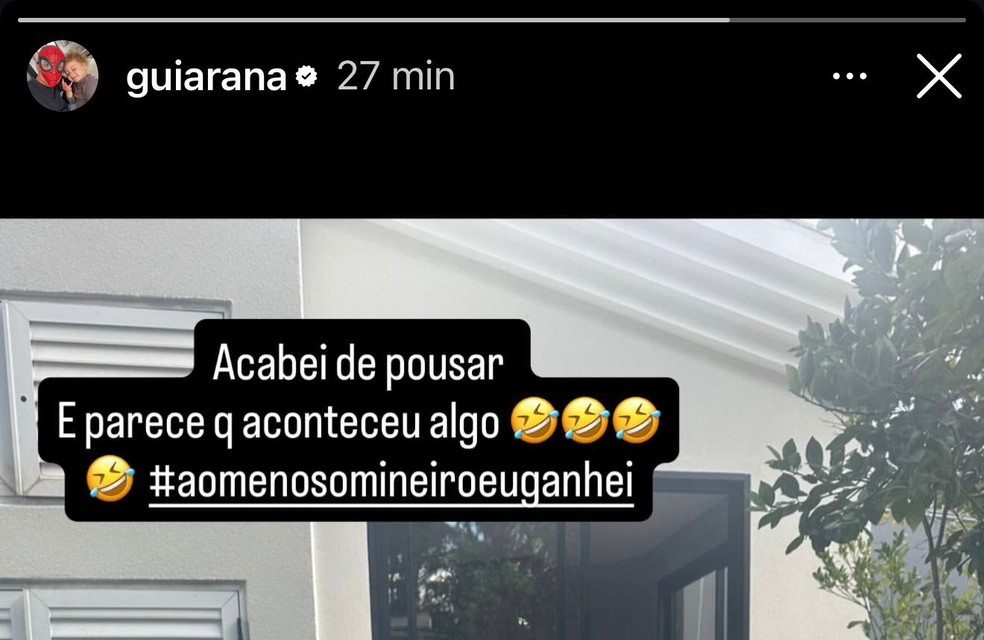Select the "Acabei de pousar" text sticker
Image resolution: width=984 pixels, height=640 pixels.
(x=358, y=364)
